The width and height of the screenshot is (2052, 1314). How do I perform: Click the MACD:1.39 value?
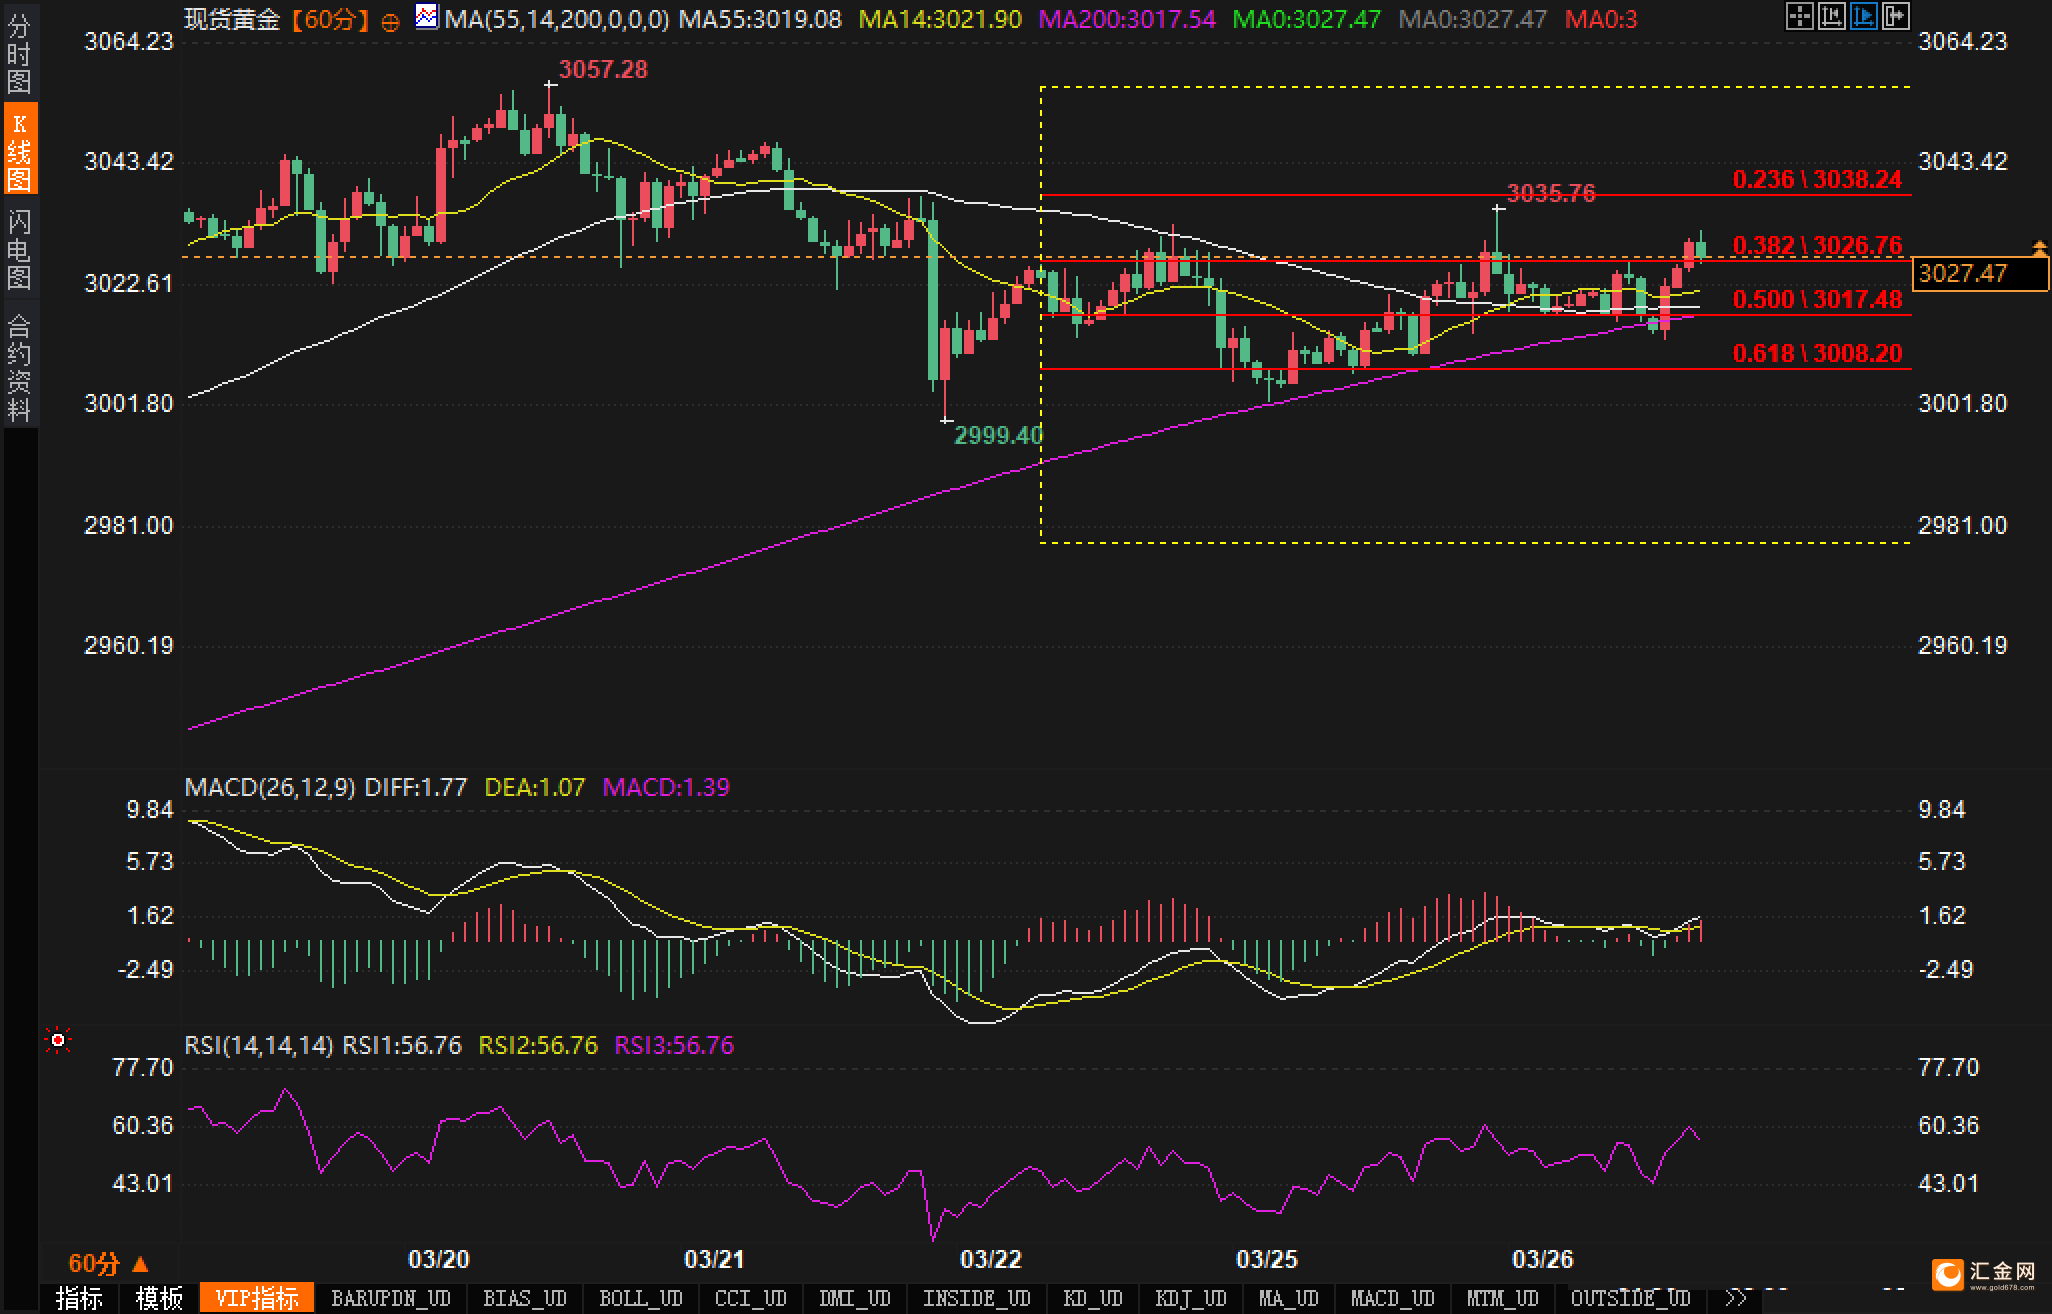coord(666,787)
